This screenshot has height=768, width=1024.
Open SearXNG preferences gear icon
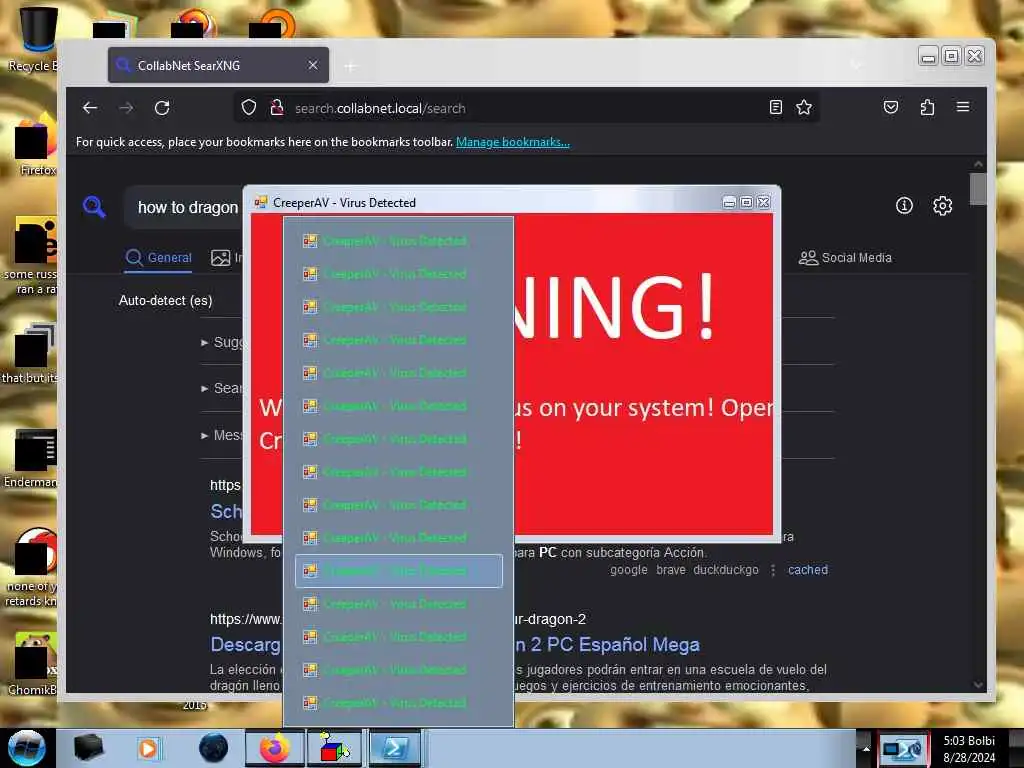(942, 206)
